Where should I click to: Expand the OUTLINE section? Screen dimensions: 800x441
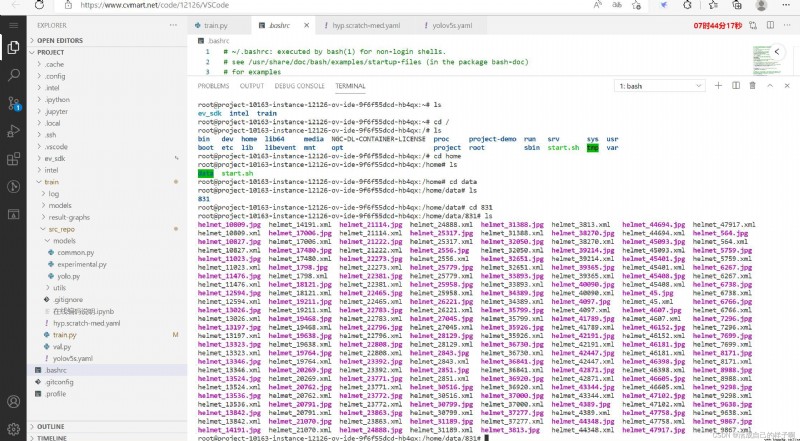107,427
